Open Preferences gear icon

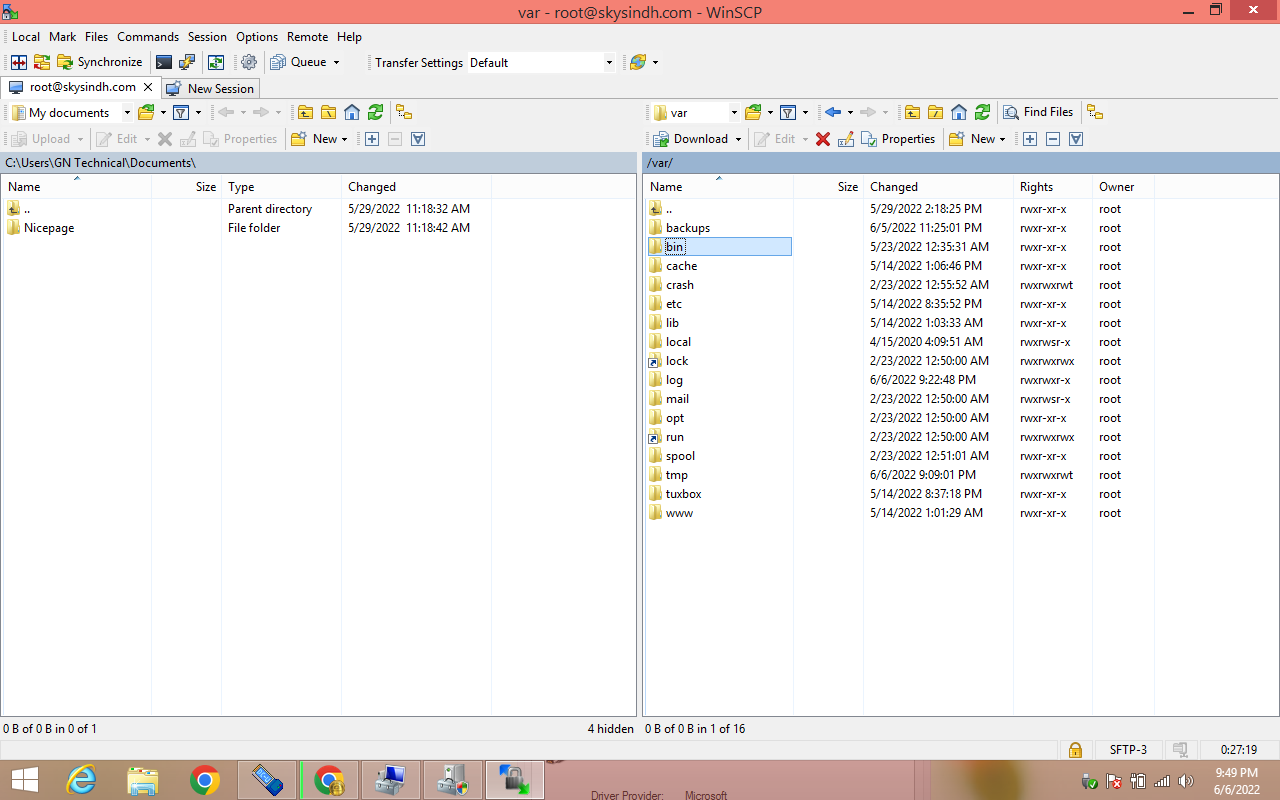point(249,62)
